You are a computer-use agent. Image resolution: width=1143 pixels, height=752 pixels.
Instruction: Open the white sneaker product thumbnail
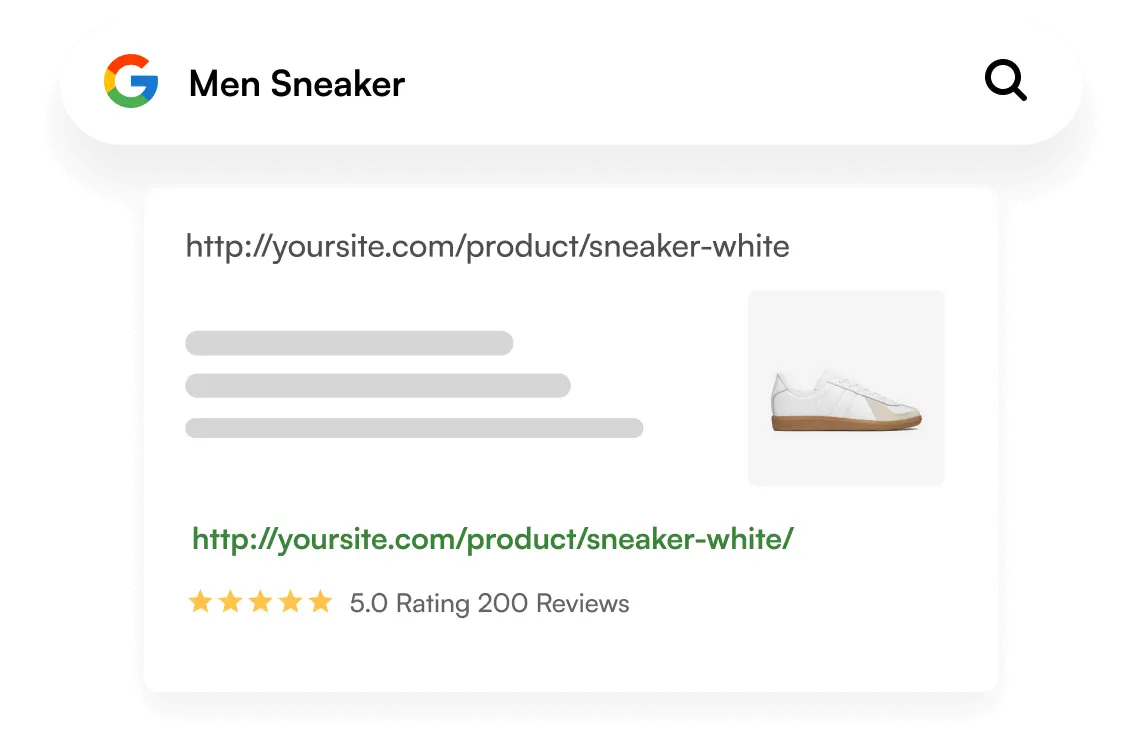846,388
